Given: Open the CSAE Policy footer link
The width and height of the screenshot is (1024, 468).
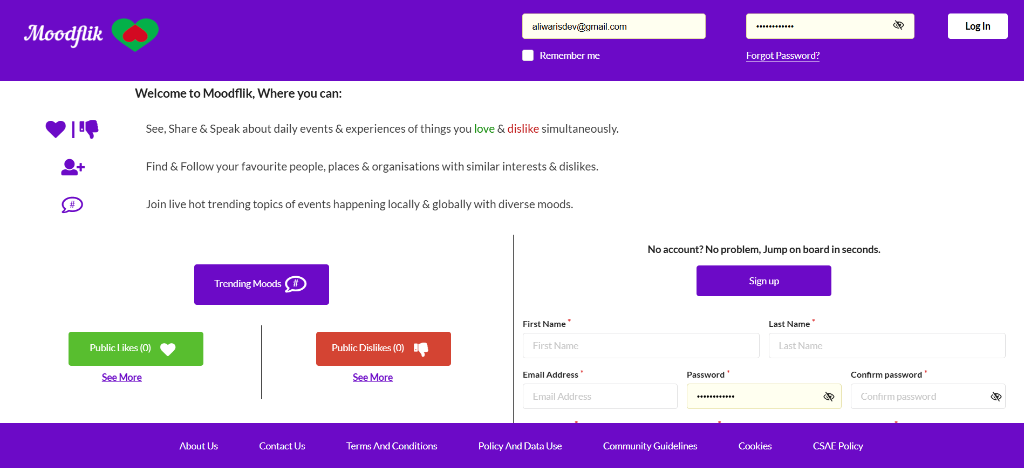Looking at the screenshot, I should 838,446.
